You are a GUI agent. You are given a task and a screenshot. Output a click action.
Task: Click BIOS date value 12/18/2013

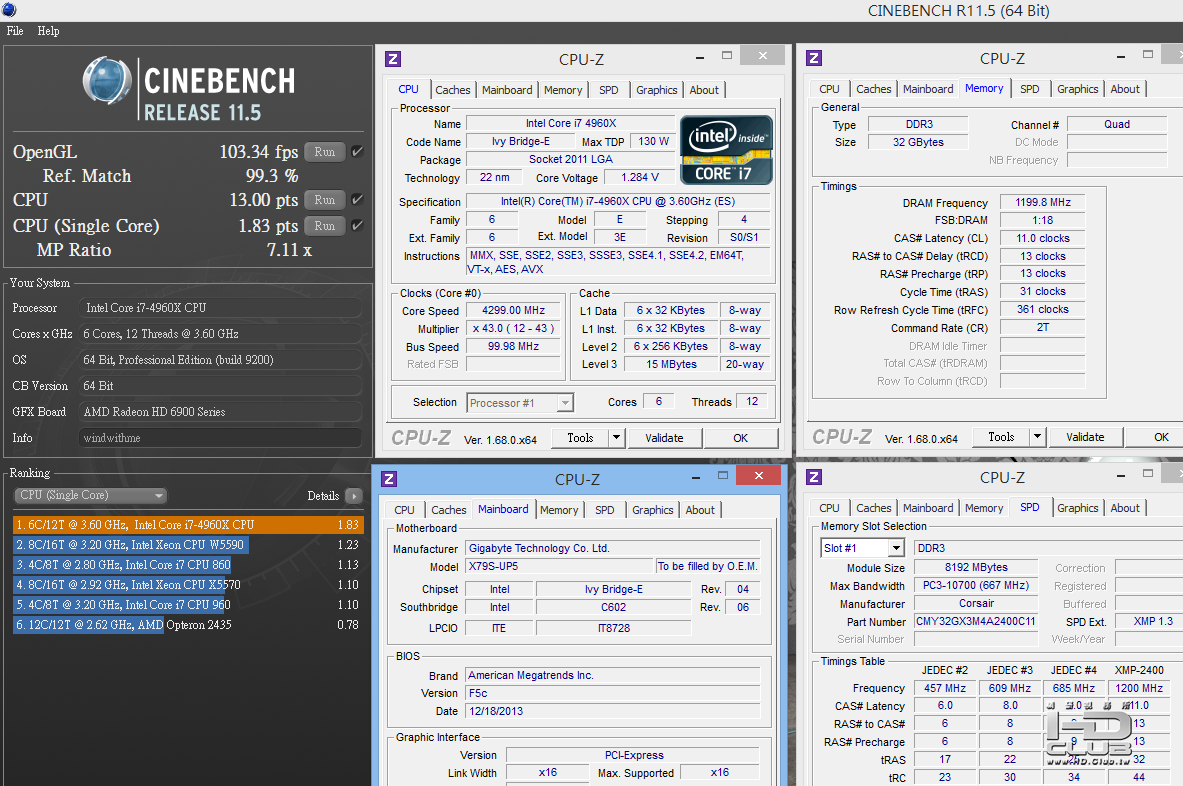pos(613,711)
